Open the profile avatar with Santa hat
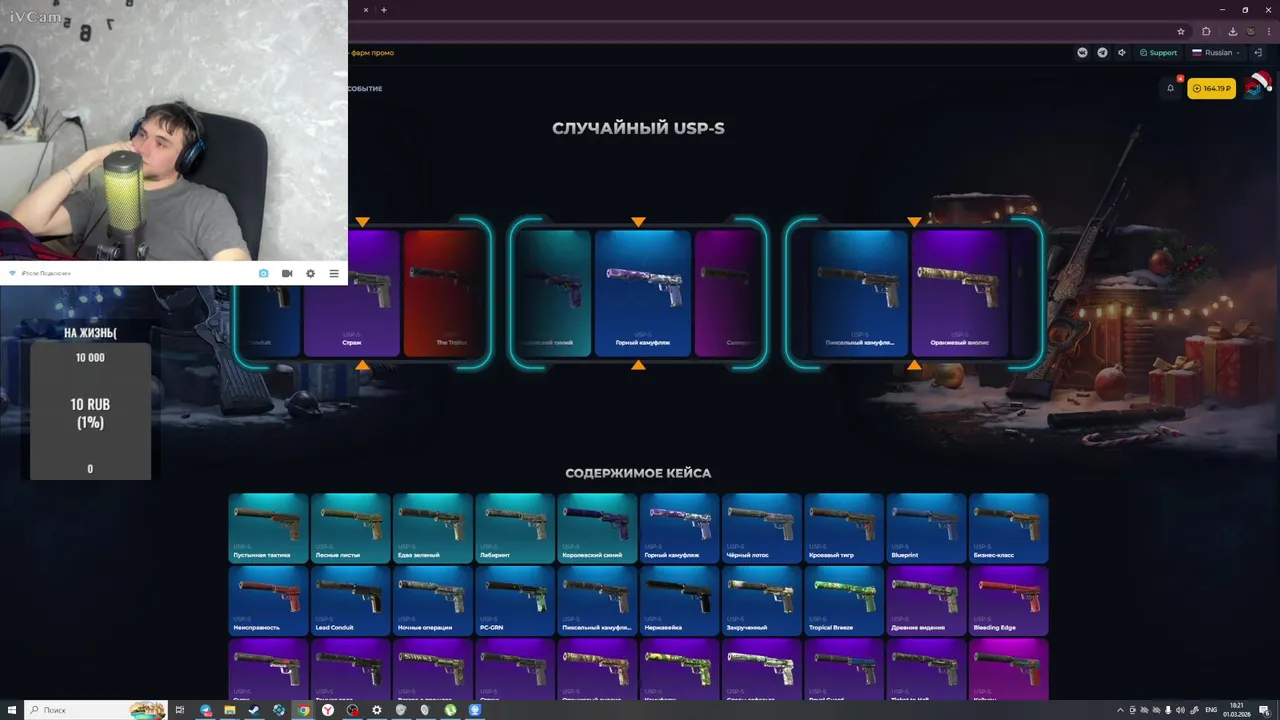 [x=1256, y=87]
